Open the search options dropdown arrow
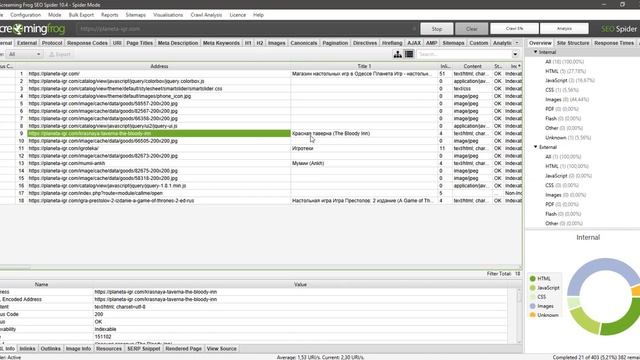Image resolution: width=640 pixels, height=360 pixels. point(516,54)
